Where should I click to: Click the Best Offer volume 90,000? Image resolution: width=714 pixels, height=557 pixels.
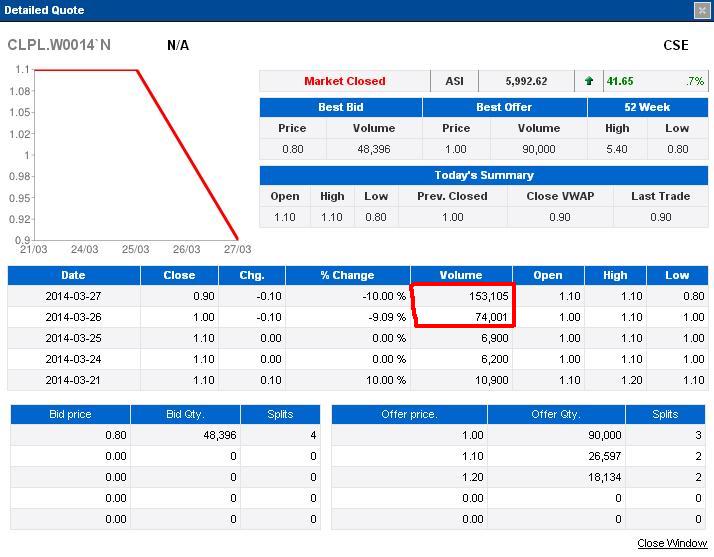[539, 149]
